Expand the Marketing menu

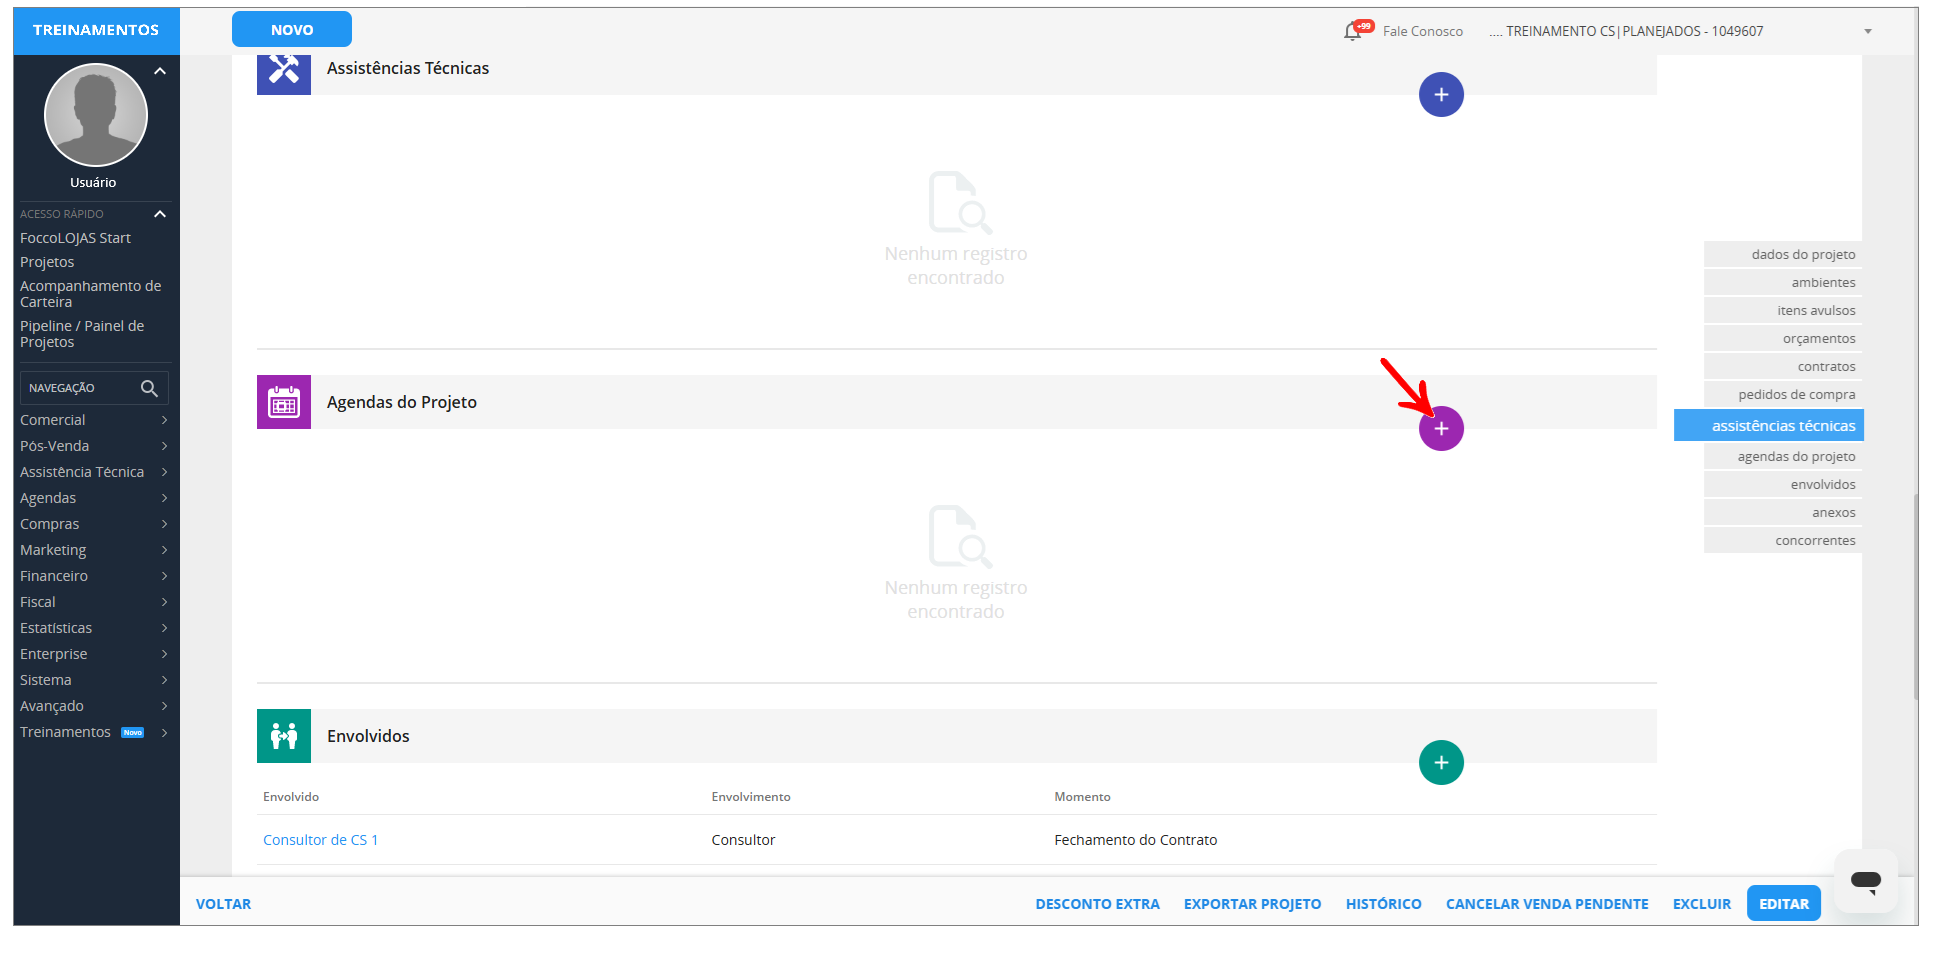94,550
